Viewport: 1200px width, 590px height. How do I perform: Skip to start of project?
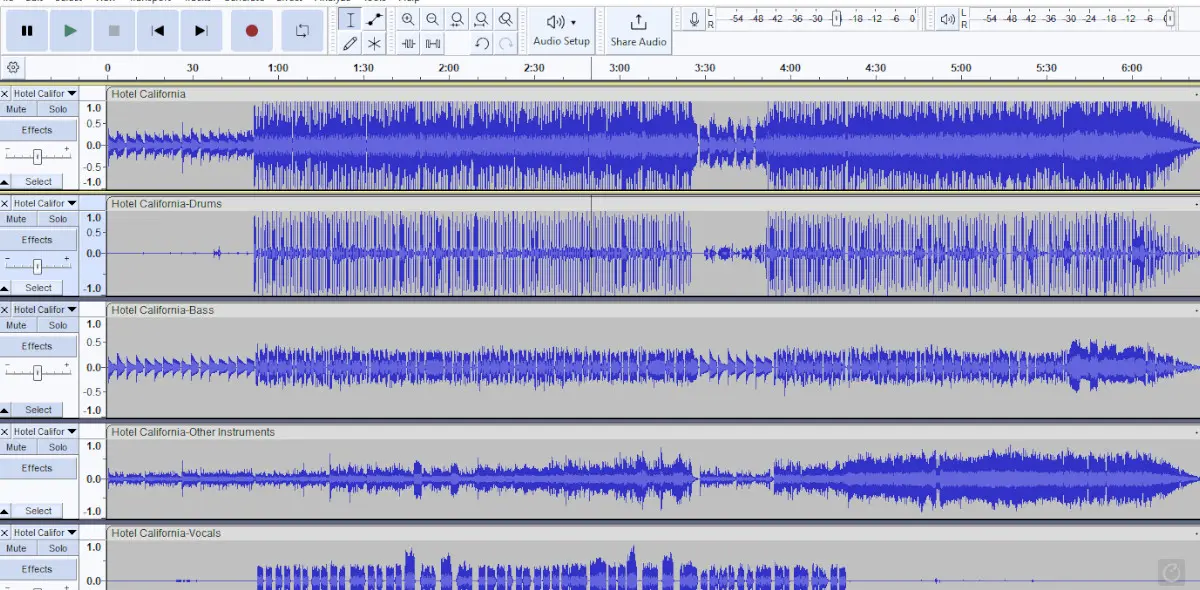tap(158, 31)
